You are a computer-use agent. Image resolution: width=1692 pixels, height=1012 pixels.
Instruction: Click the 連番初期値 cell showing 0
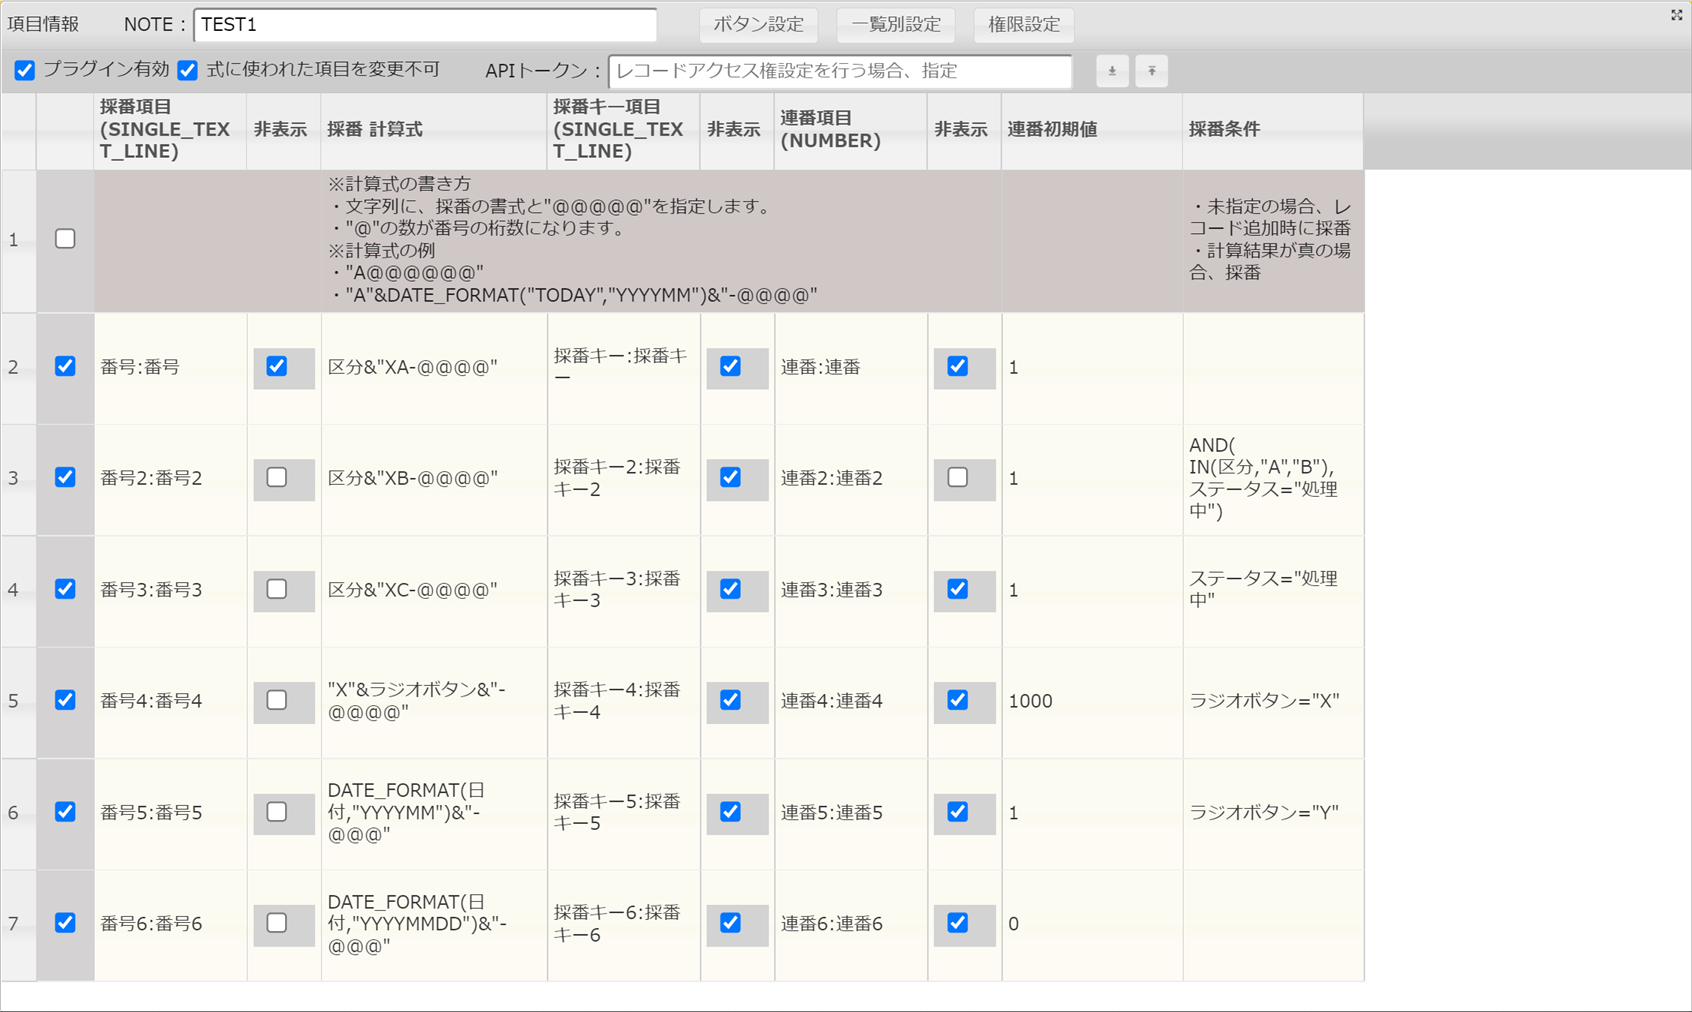tap(1092, 925)
